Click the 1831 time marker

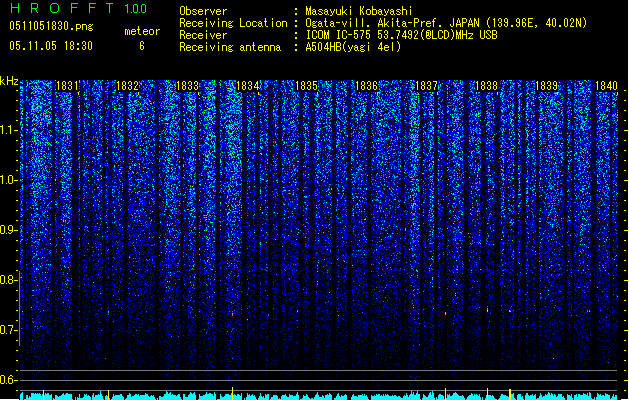[x=67, y=85]
